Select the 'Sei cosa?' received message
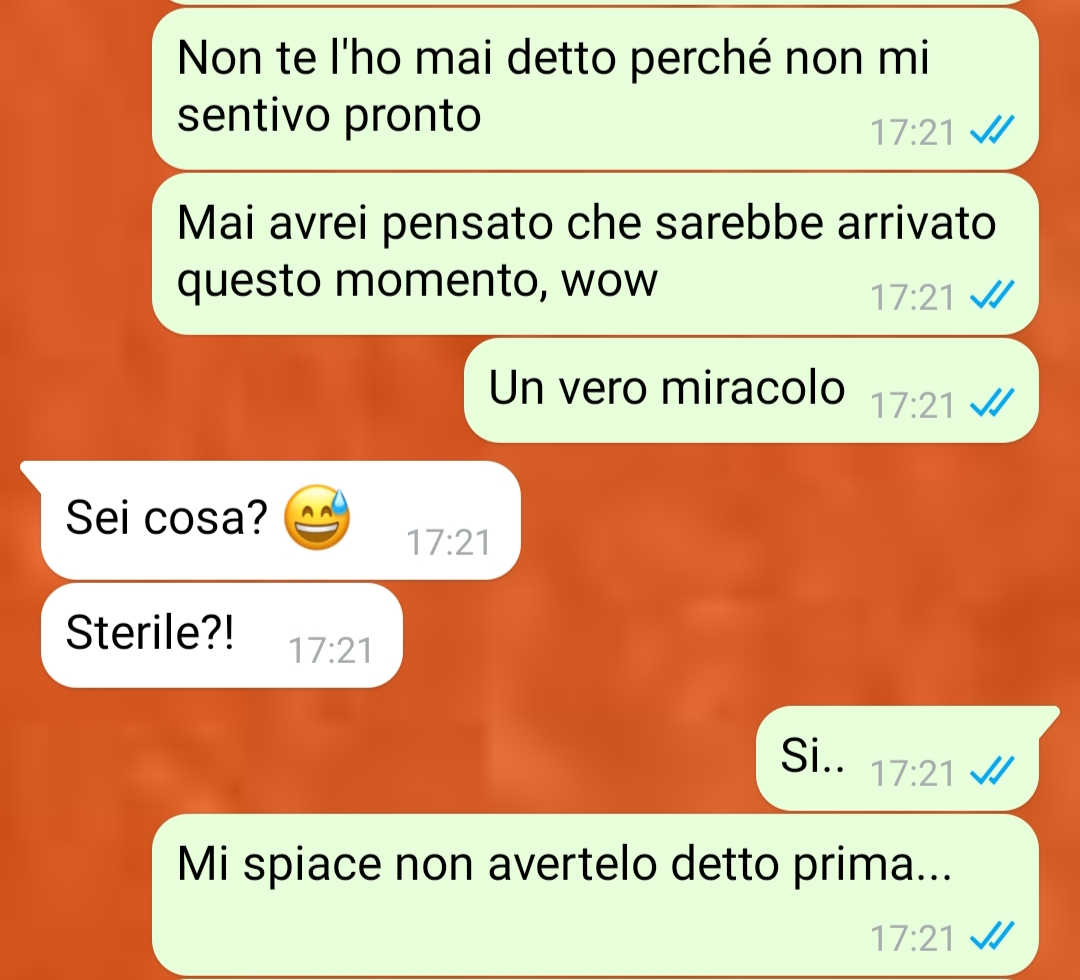 point(280,520)
